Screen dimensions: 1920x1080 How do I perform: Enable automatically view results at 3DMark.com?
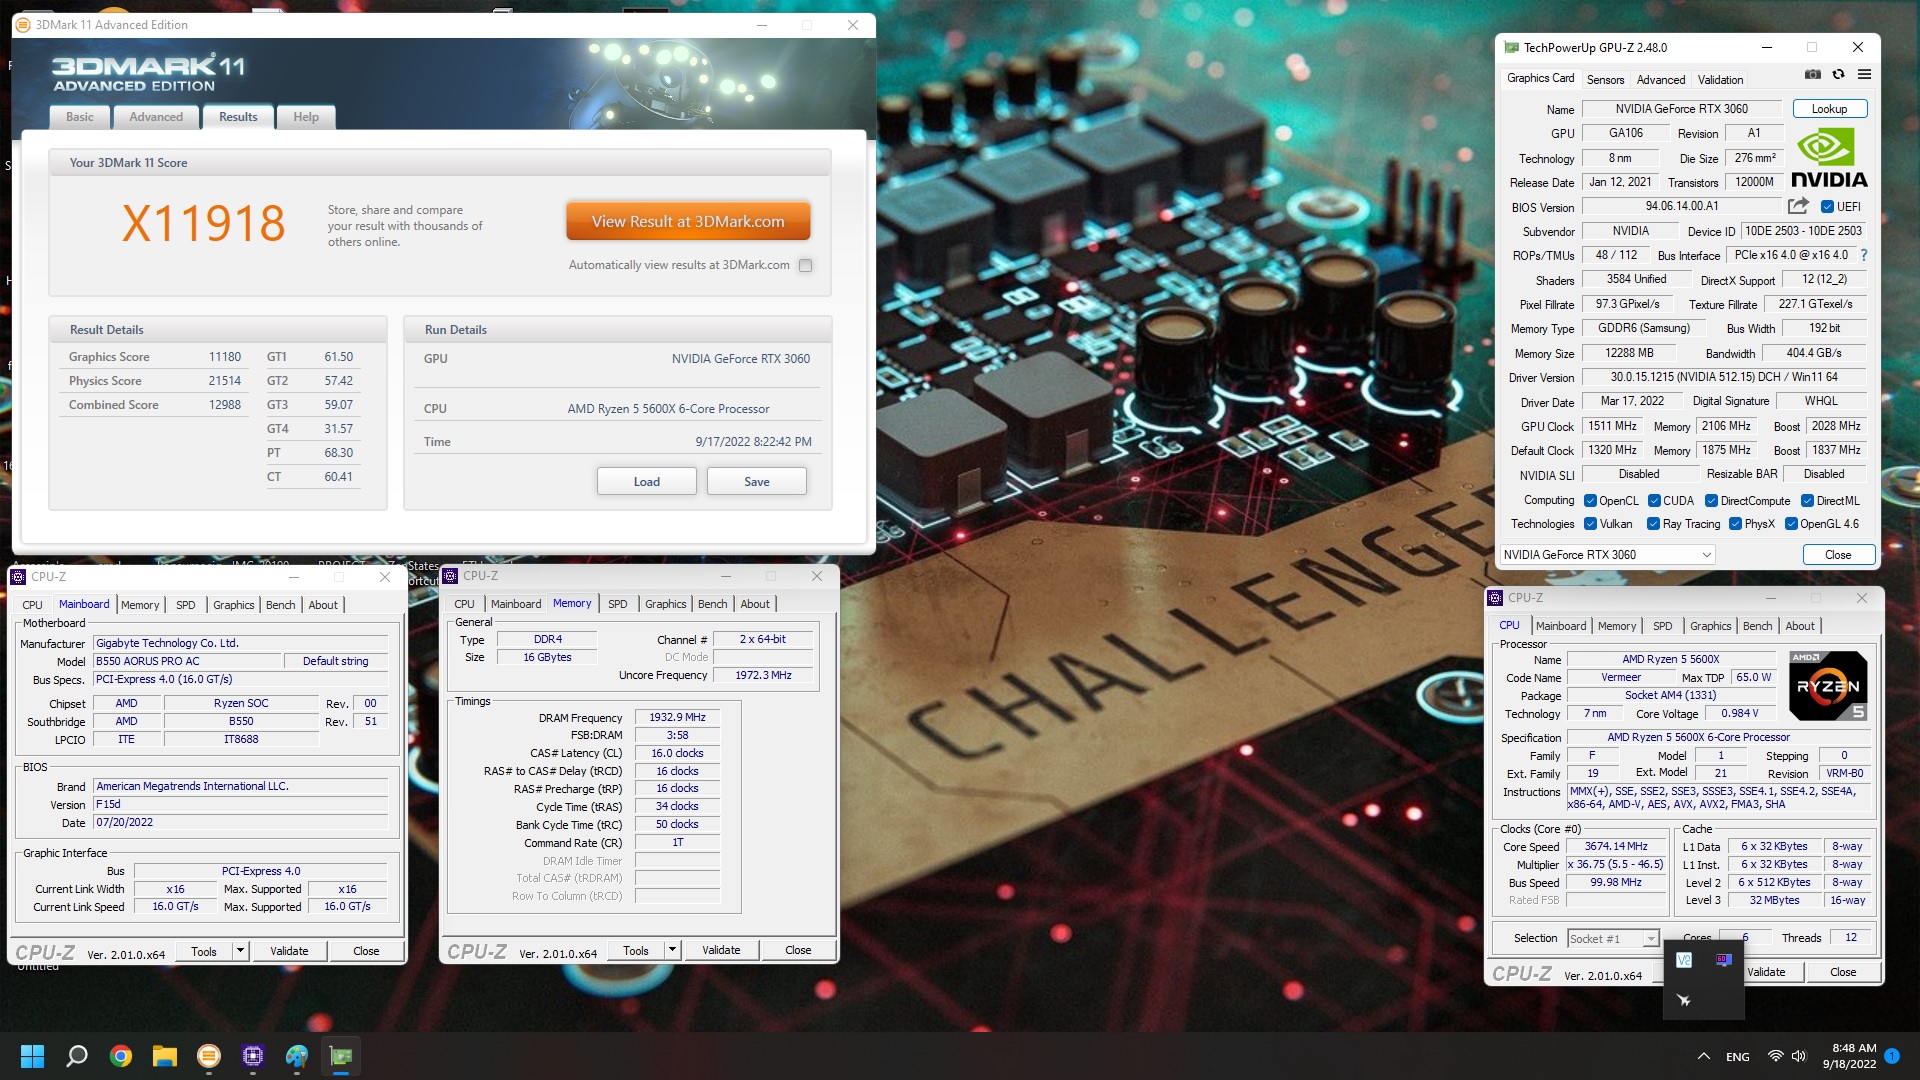click(x=806, y=265)
